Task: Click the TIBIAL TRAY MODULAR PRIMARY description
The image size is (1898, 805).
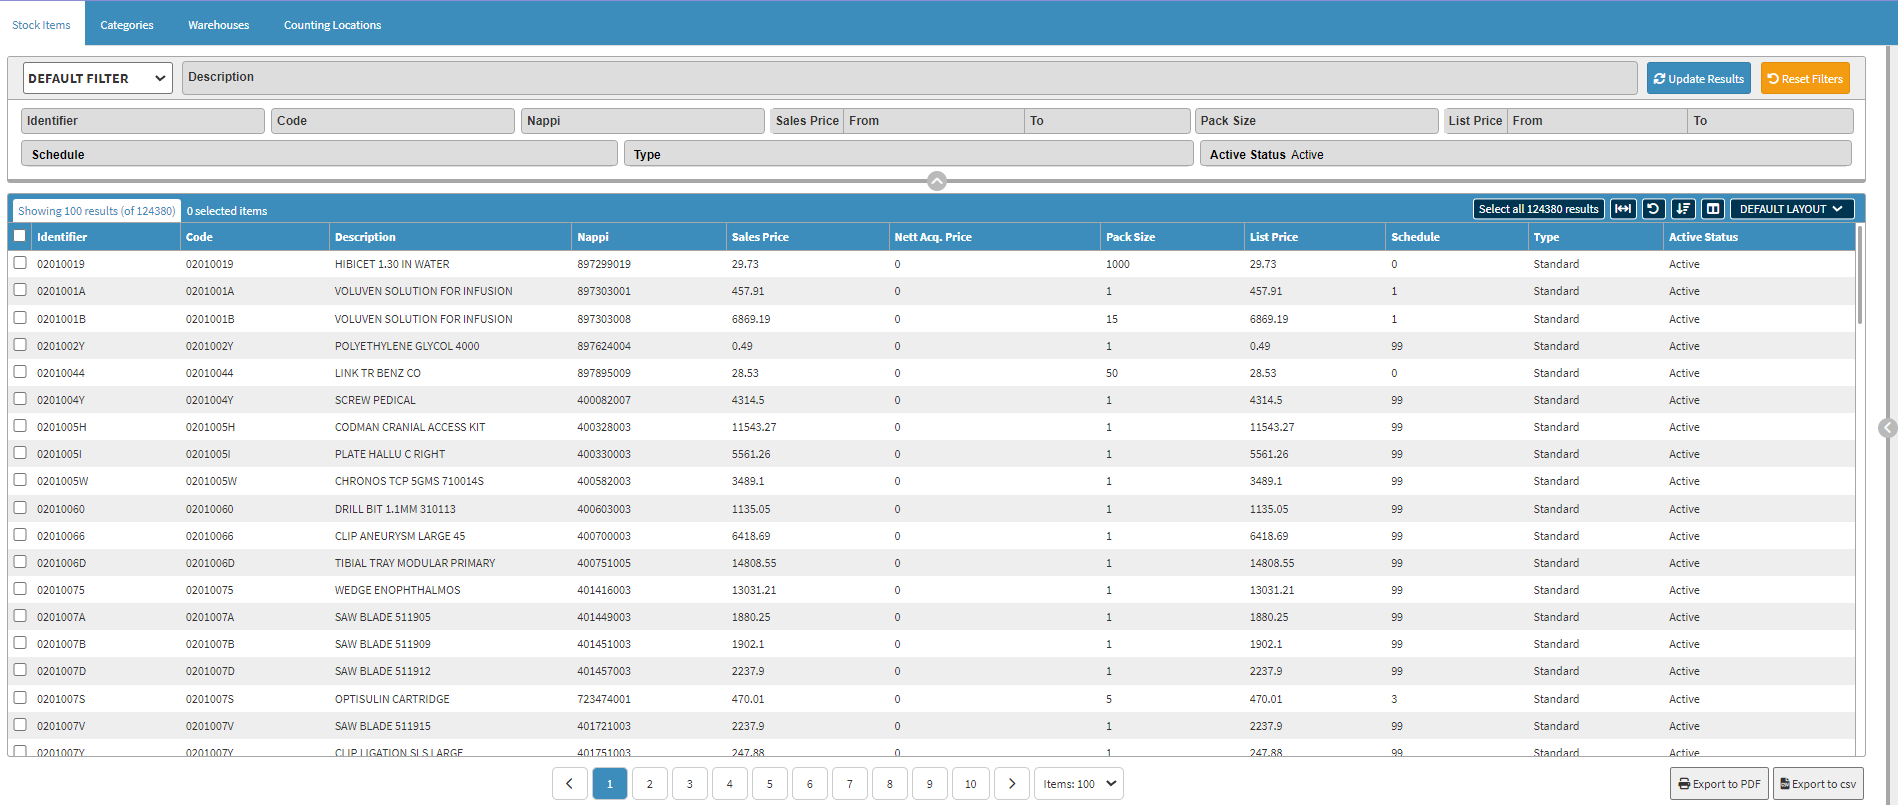Action: 415,563
